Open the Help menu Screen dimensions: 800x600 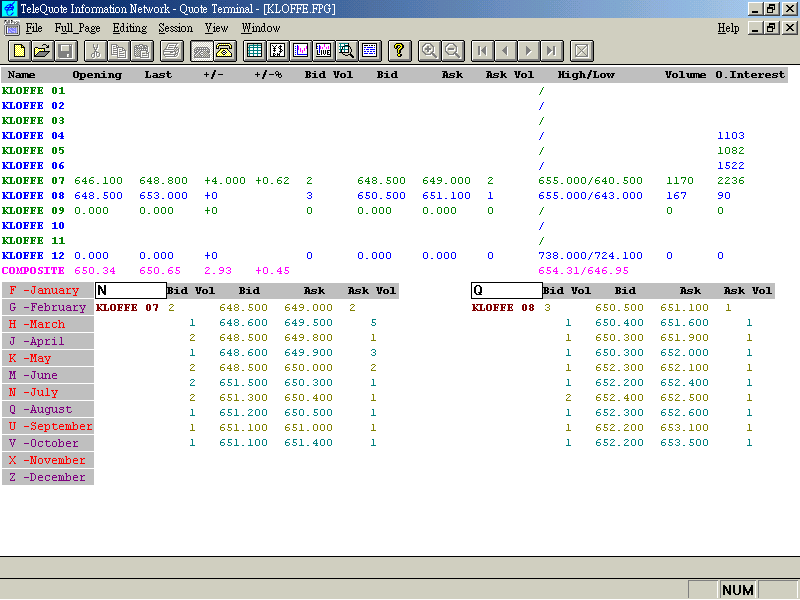(x=728, y=28)
